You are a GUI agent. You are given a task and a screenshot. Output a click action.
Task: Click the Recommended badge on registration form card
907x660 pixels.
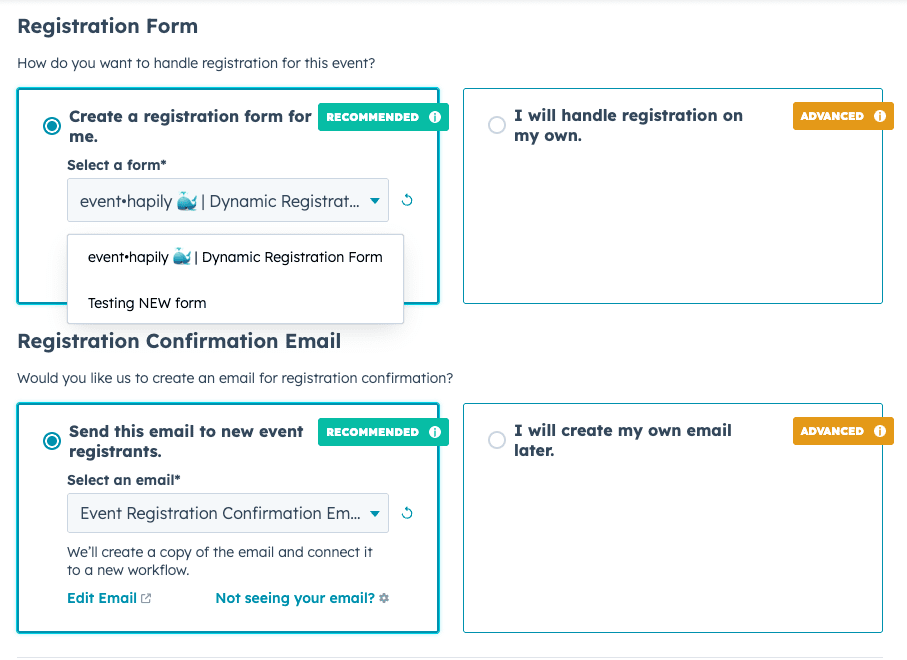pos(373,117)
